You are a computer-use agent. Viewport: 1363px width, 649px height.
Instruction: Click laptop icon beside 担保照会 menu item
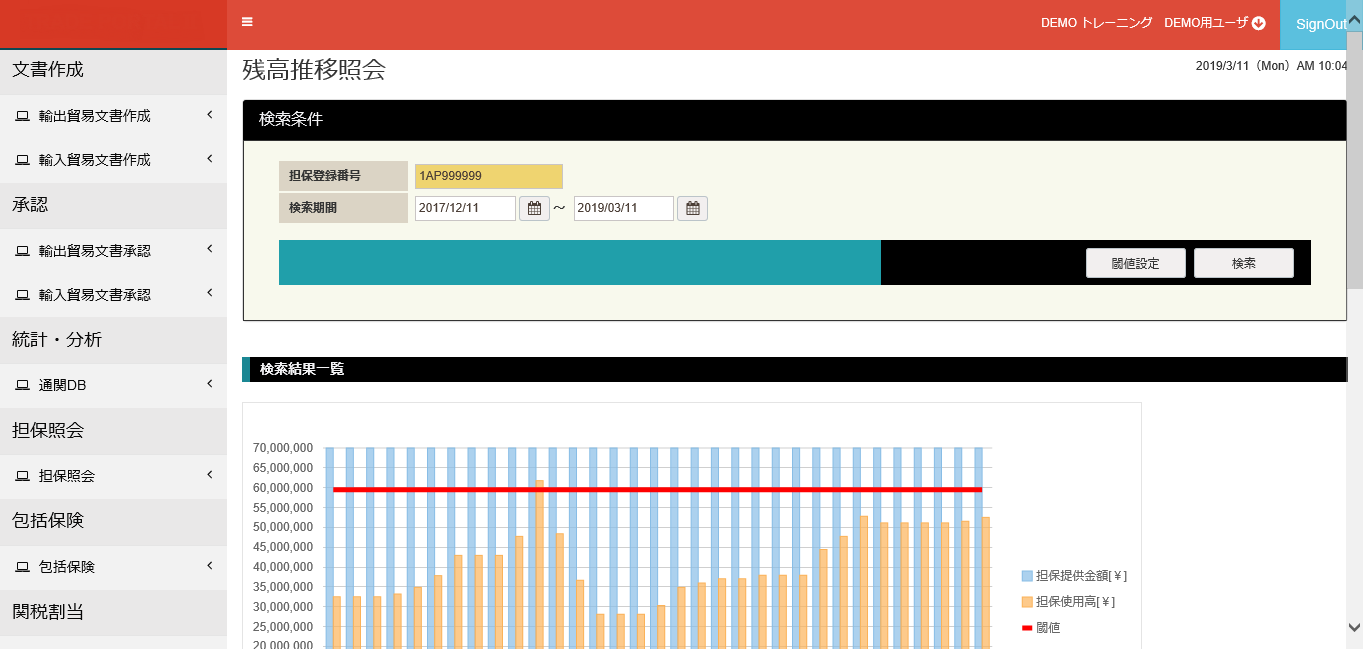(22, 476)
